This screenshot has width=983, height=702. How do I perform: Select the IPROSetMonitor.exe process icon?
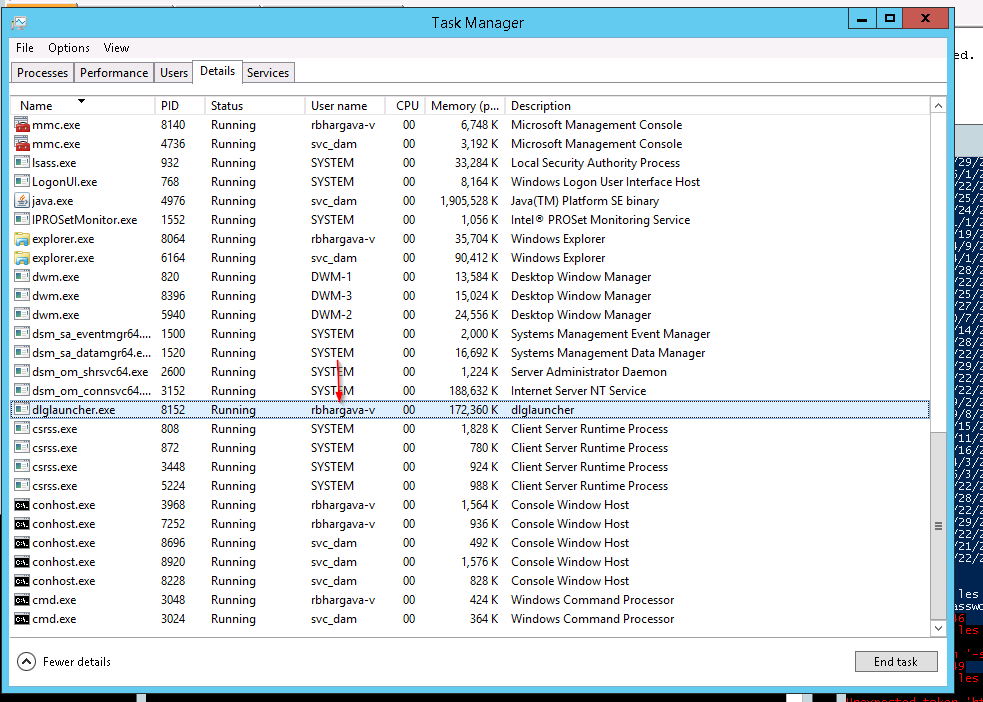(x=22, y=220)
